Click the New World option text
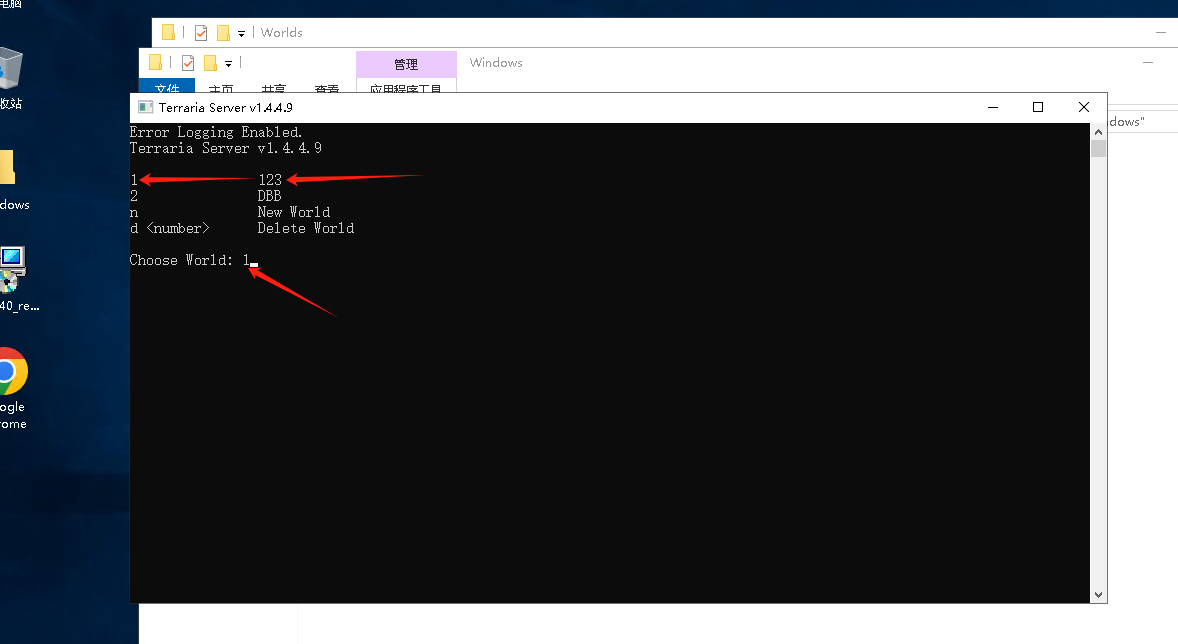This screenshot has width=1178, height=644. 294,212
